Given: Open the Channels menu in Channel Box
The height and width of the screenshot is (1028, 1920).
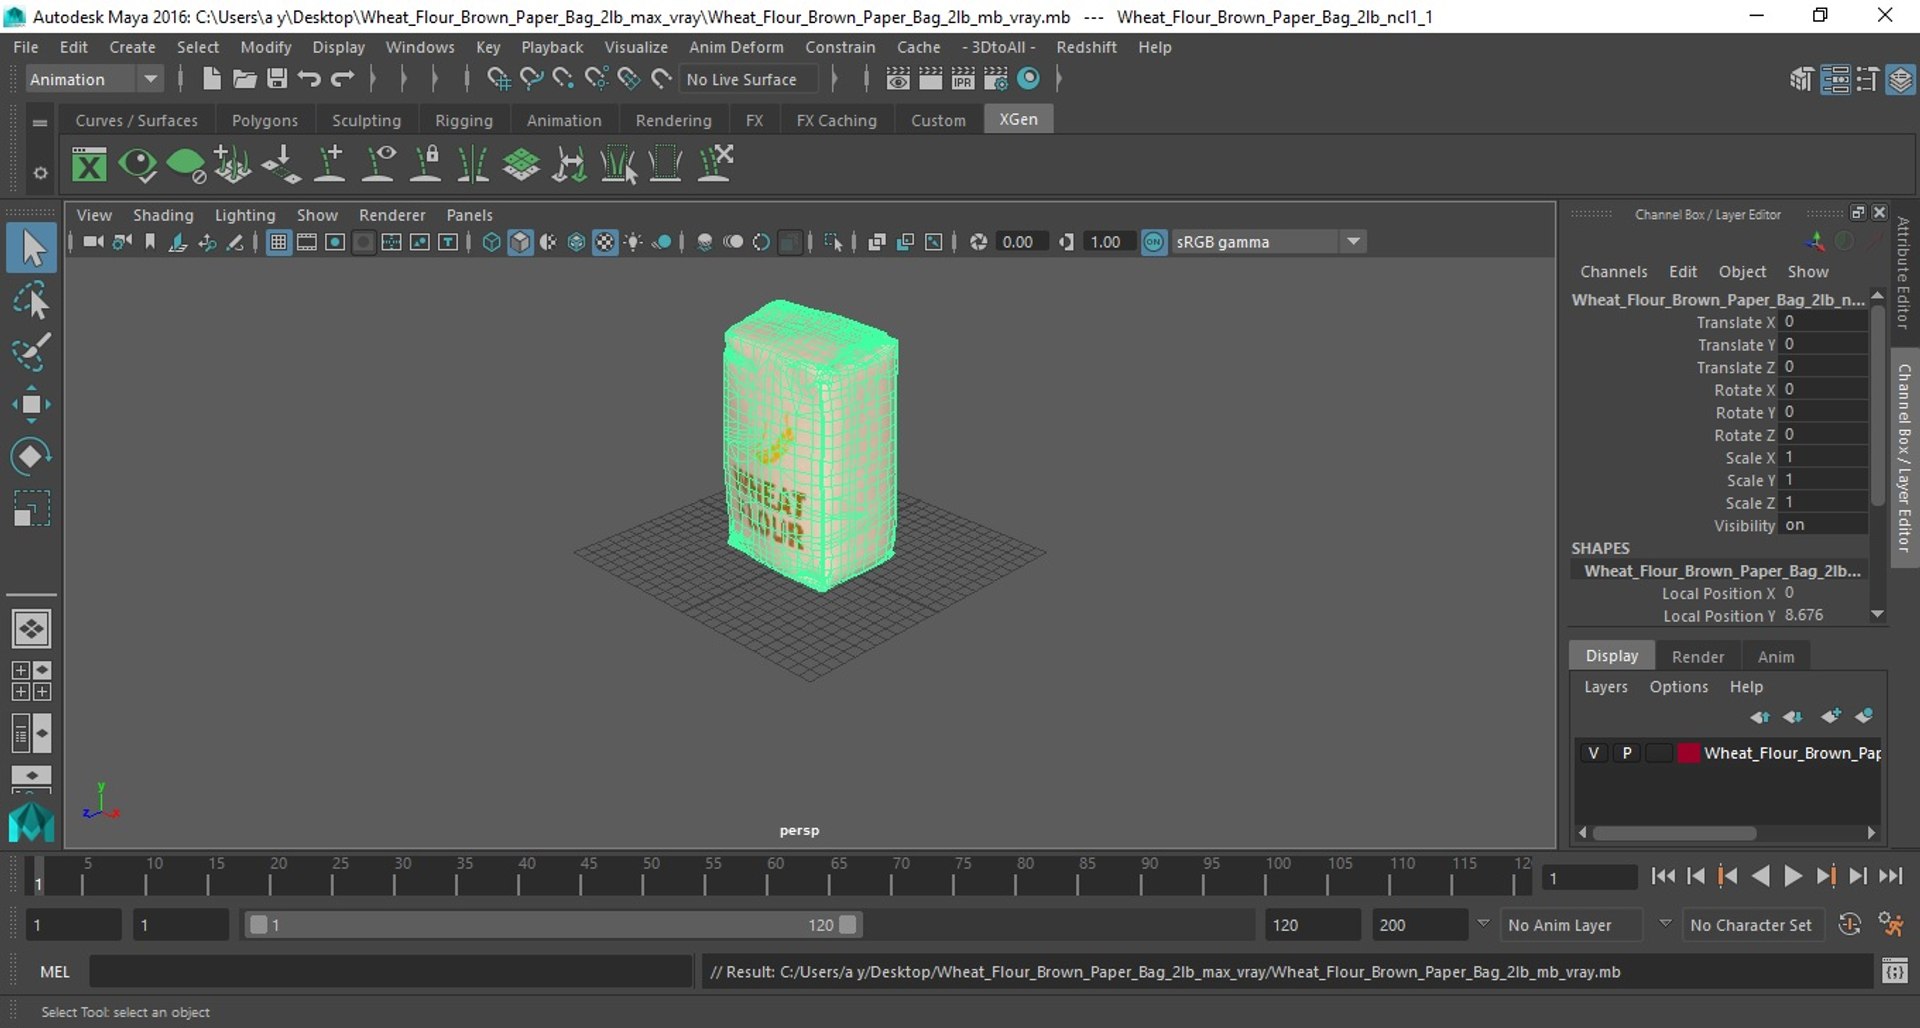Looking at the screenshot, I should pos(1613,272).
